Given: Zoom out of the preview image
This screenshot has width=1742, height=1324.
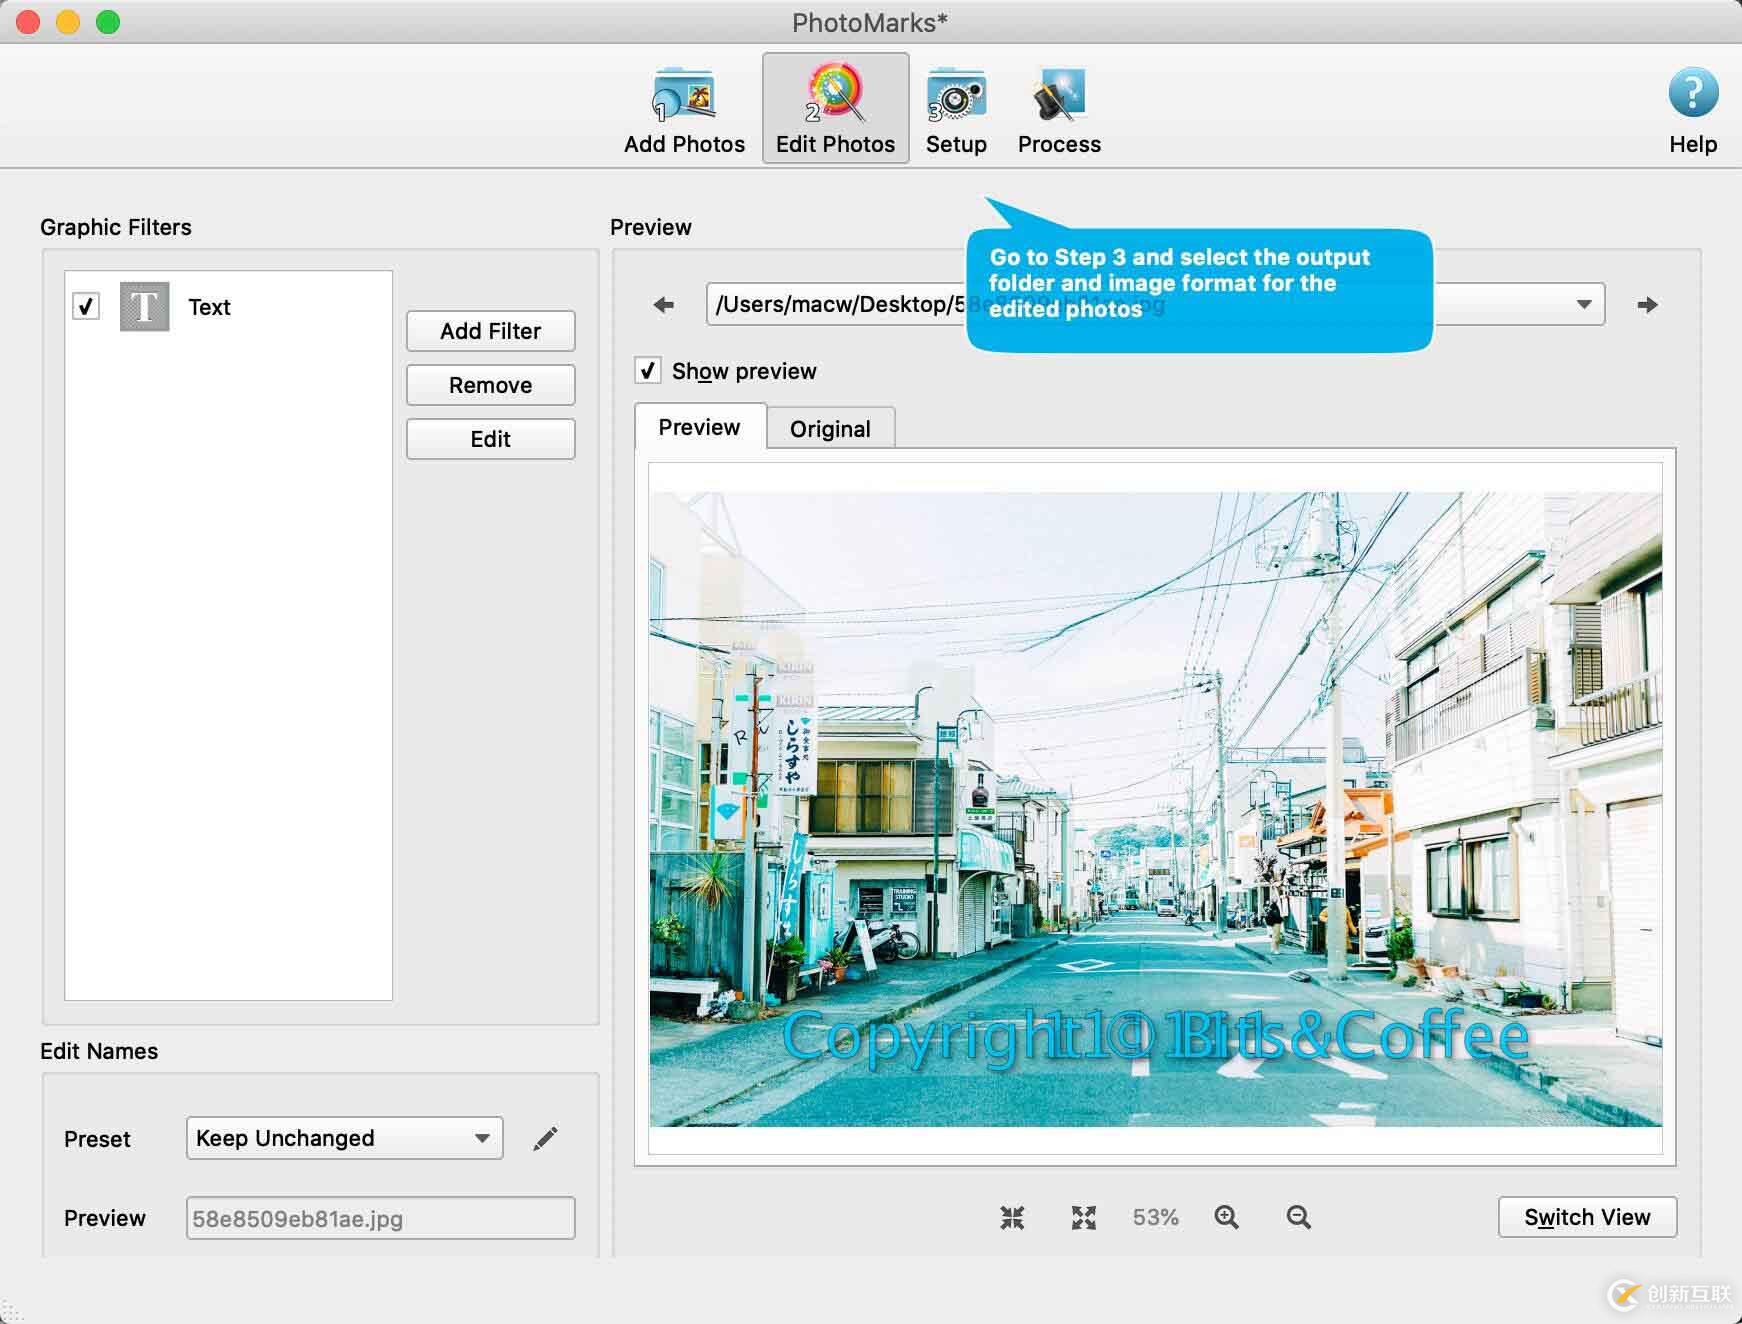Looking at the screenshot, I should [1298, 1217].
